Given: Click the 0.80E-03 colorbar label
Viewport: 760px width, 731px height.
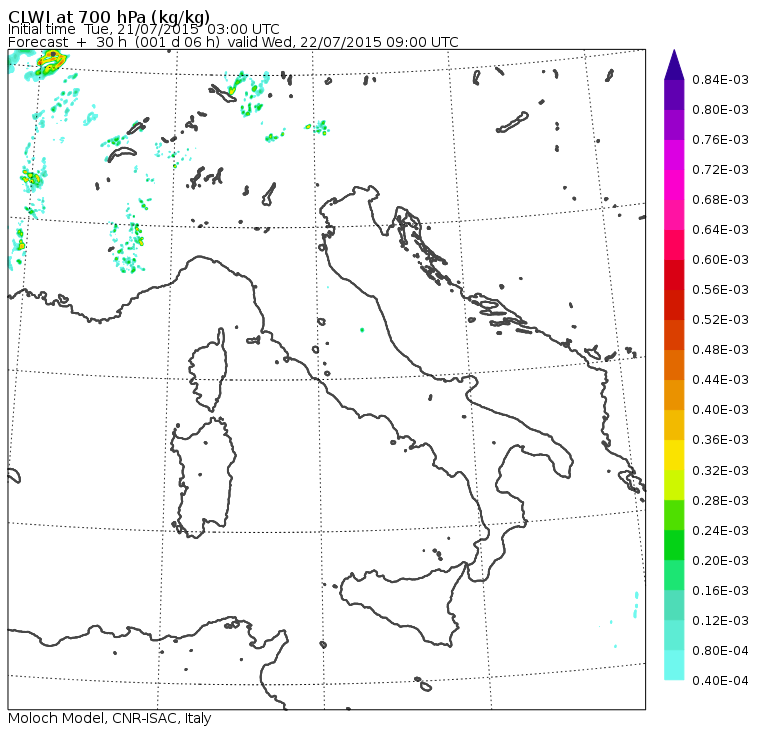Looking at the screenshot, I should (720, 110).
